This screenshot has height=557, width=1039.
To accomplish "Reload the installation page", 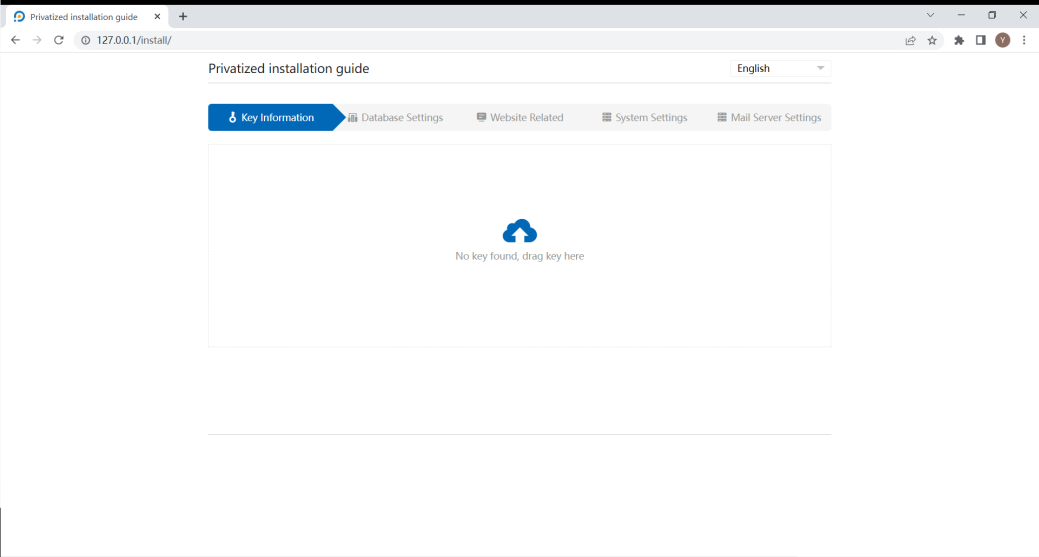I will coord(59,40).
